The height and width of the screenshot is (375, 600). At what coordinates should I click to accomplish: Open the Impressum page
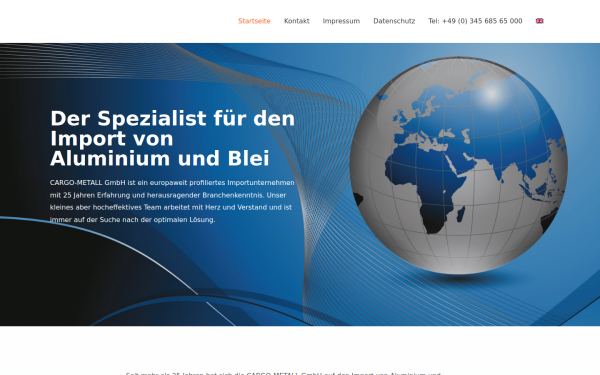coord(341,21)
